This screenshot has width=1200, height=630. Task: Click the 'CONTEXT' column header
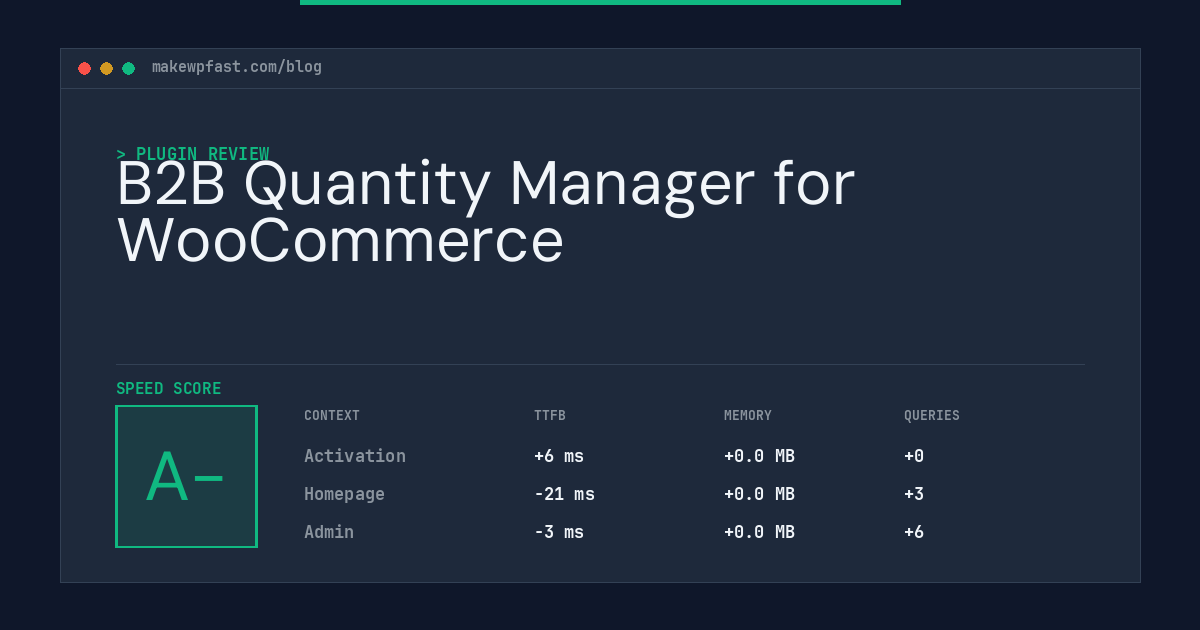point(332,416)
